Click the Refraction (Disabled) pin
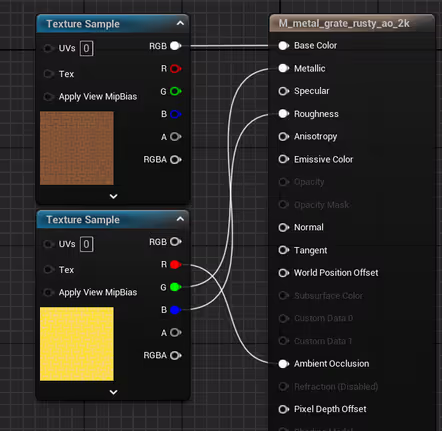The width and height of the screenshot is (442, 431). pyautogui.click(x=284, y=387)
